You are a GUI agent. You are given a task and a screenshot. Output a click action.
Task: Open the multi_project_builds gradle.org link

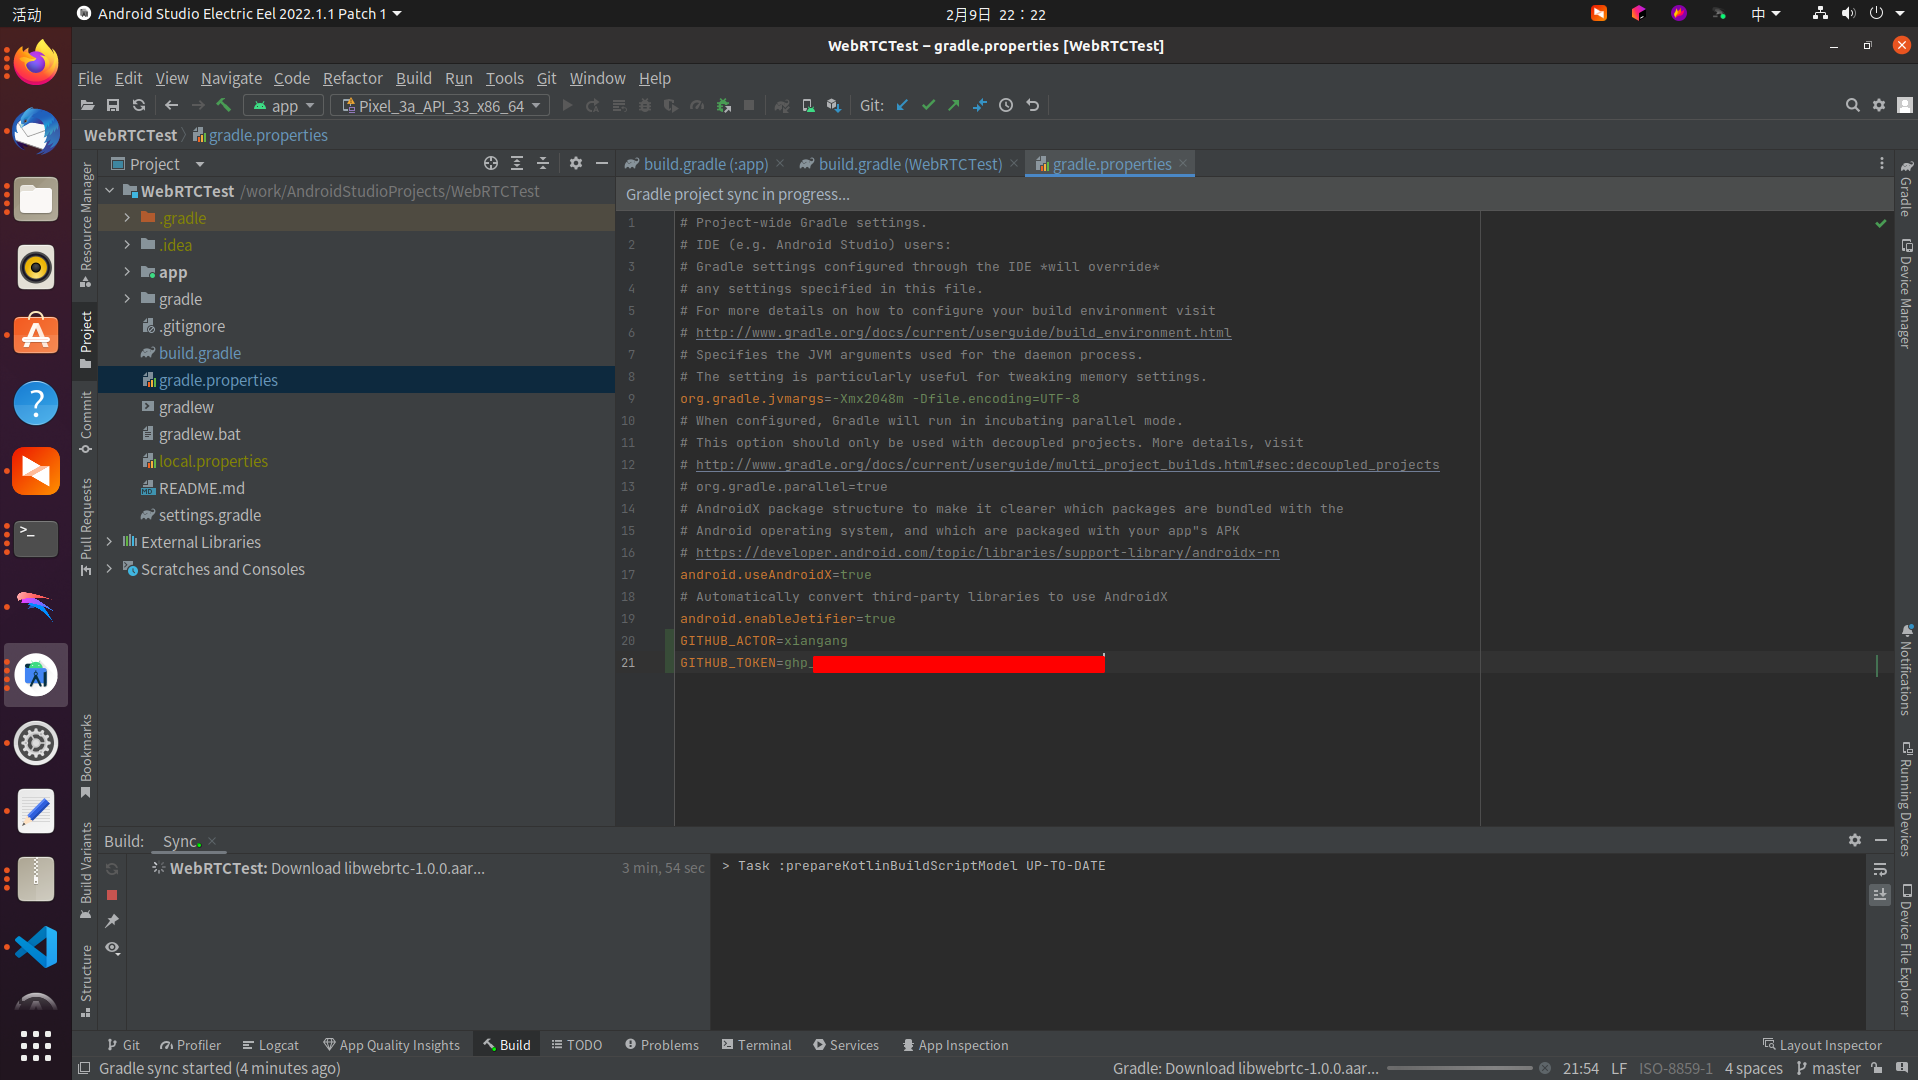click(x=1067, y=465)
